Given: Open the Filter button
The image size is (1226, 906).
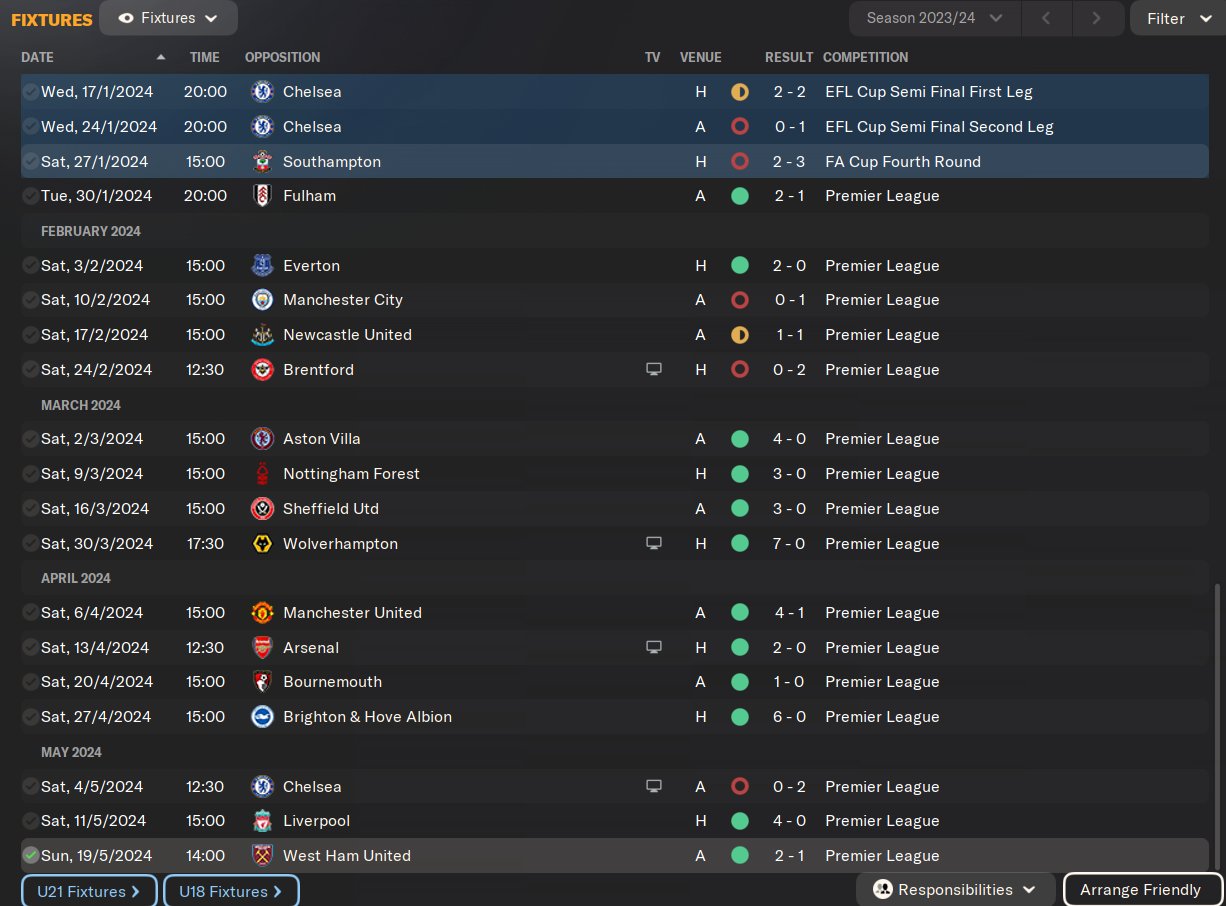Looking at the screenshot, I should coord(1176,18).
